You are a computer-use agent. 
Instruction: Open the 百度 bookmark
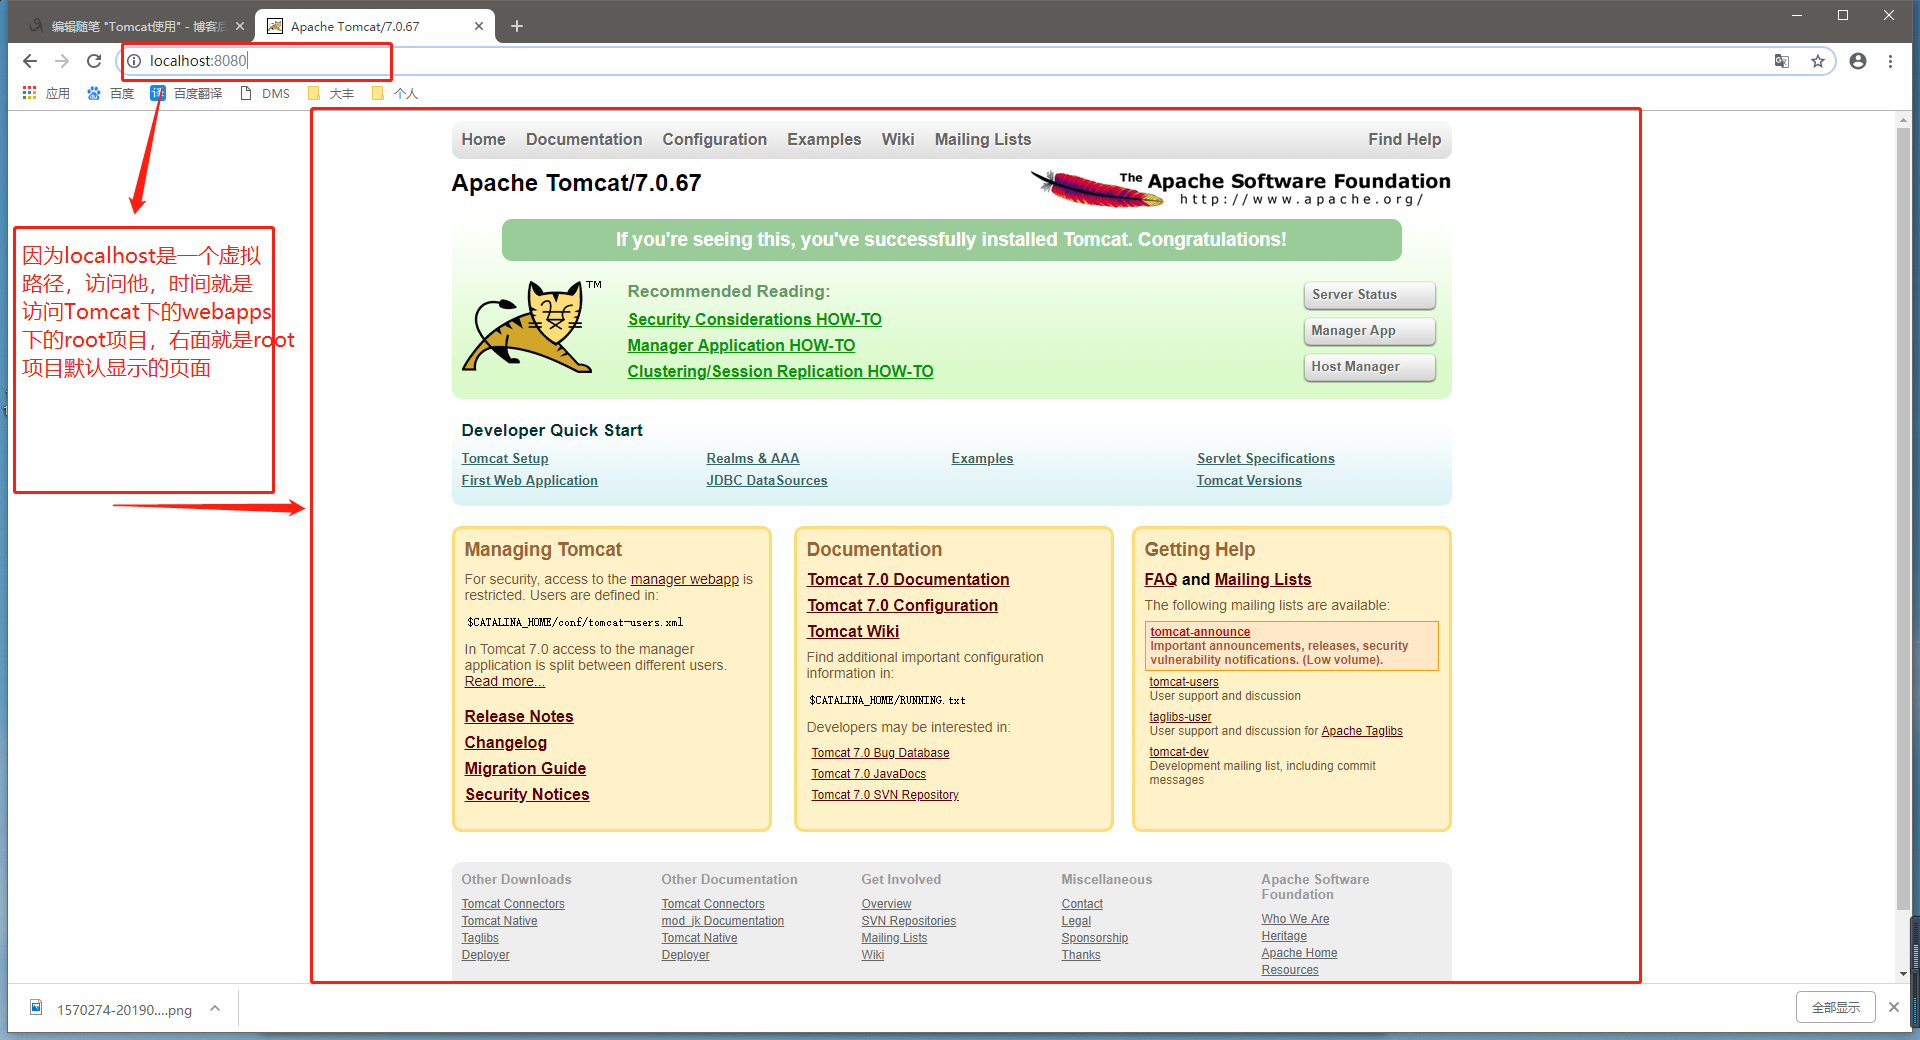pos(110,93)
